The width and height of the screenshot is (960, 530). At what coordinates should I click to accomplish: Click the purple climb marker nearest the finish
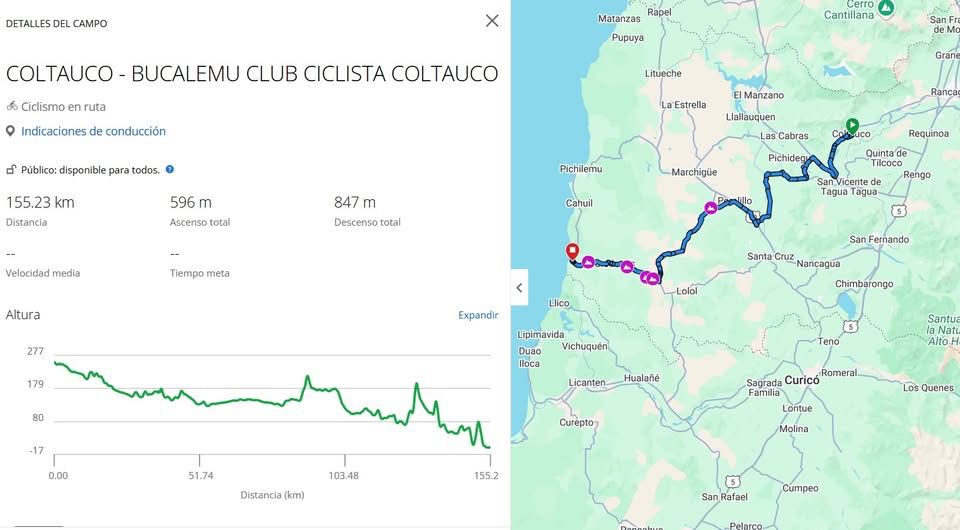coord(589,261)
